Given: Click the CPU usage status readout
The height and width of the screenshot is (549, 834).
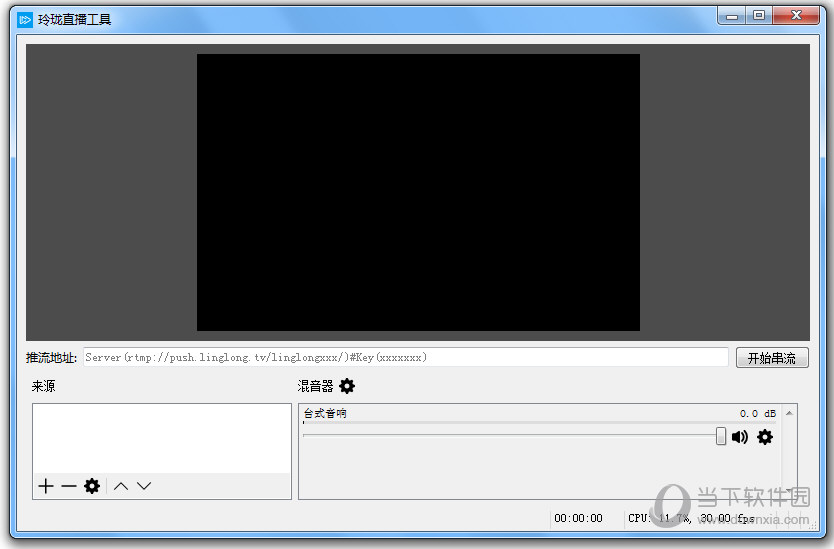Looking at the screenshot, I should [690, 518].
